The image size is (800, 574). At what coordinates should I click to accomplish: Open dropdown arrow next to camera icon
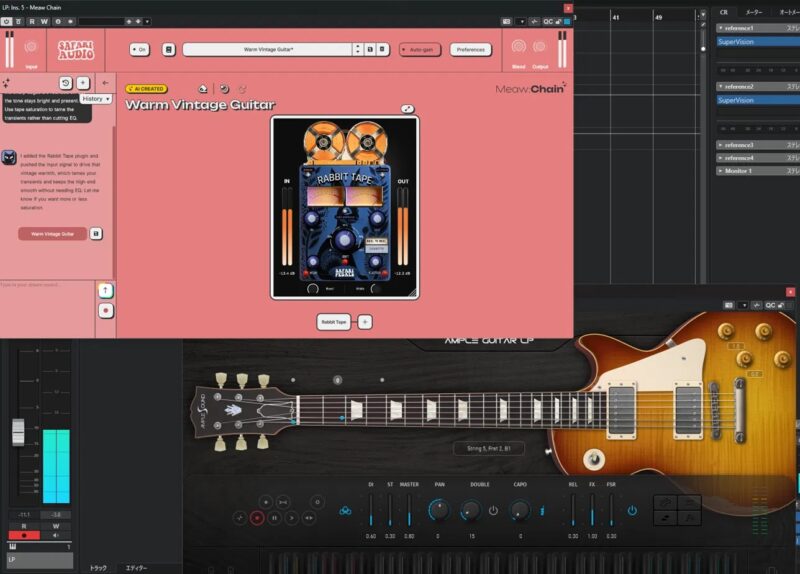click(521, 21)
